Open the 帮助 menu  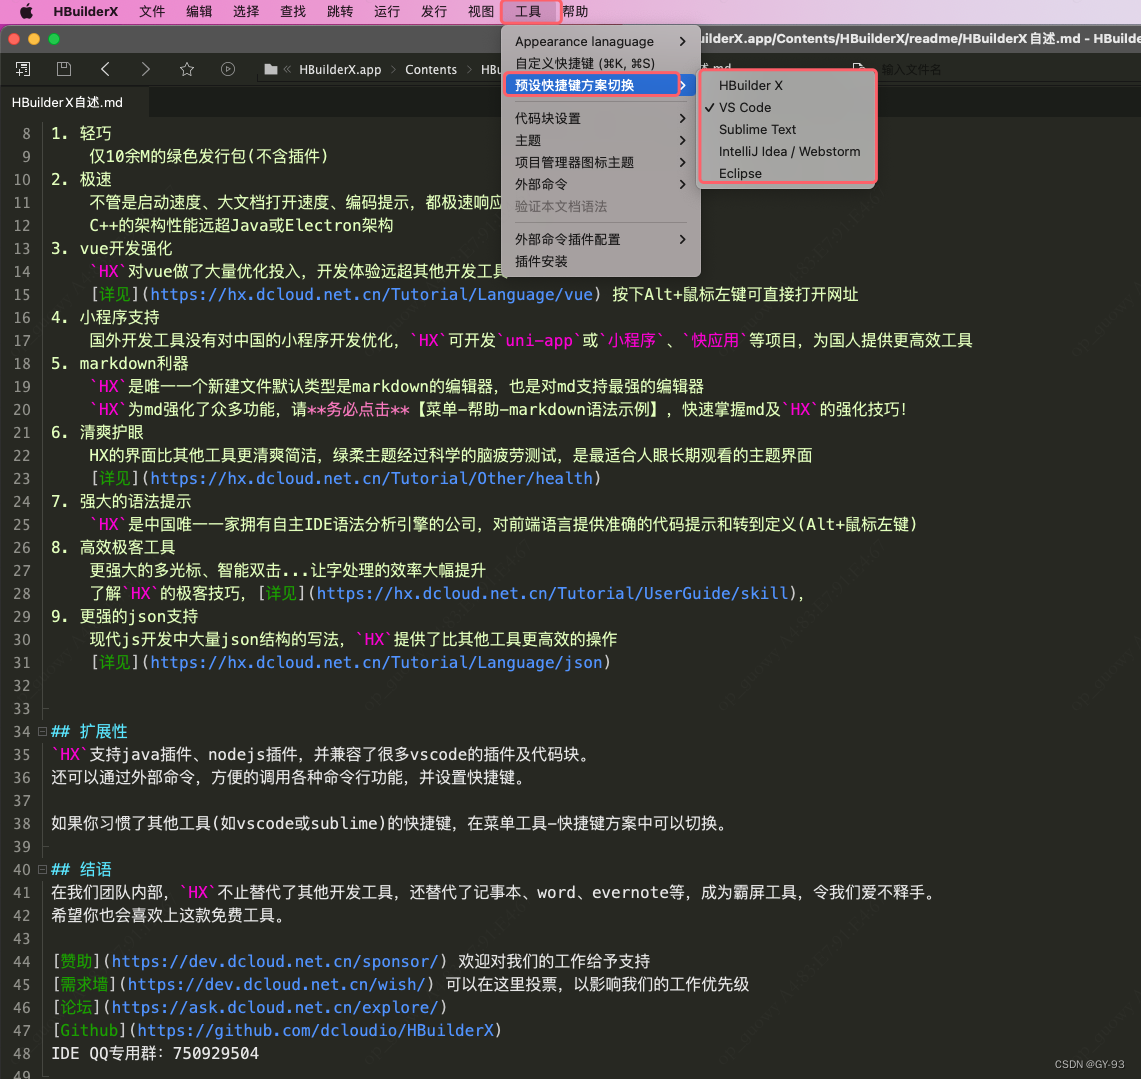[575, 12]
